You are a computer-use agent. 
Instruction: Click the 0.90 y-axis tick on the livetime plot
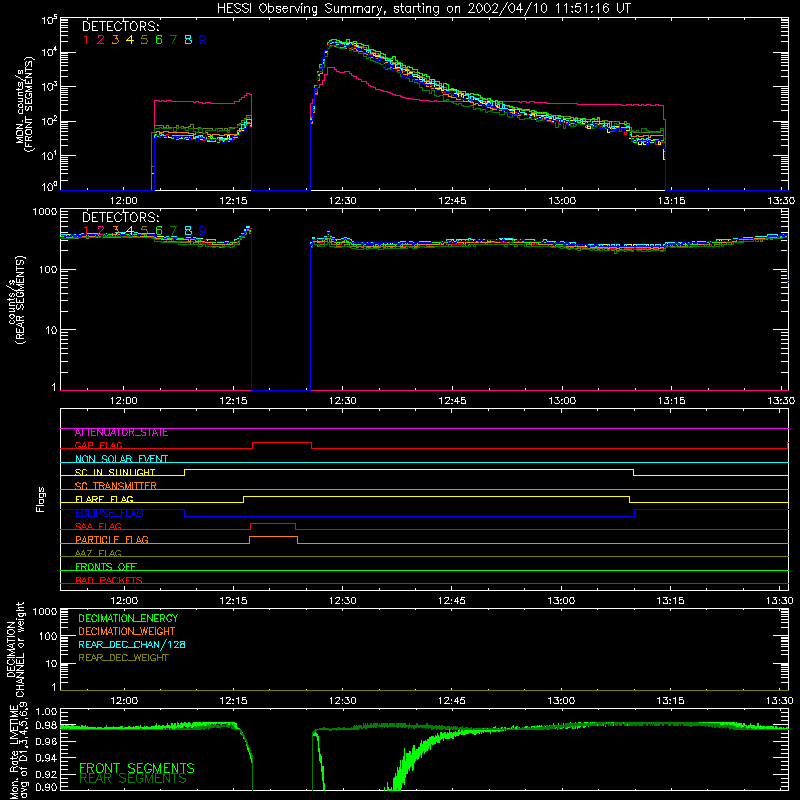[x=47, y=787]
